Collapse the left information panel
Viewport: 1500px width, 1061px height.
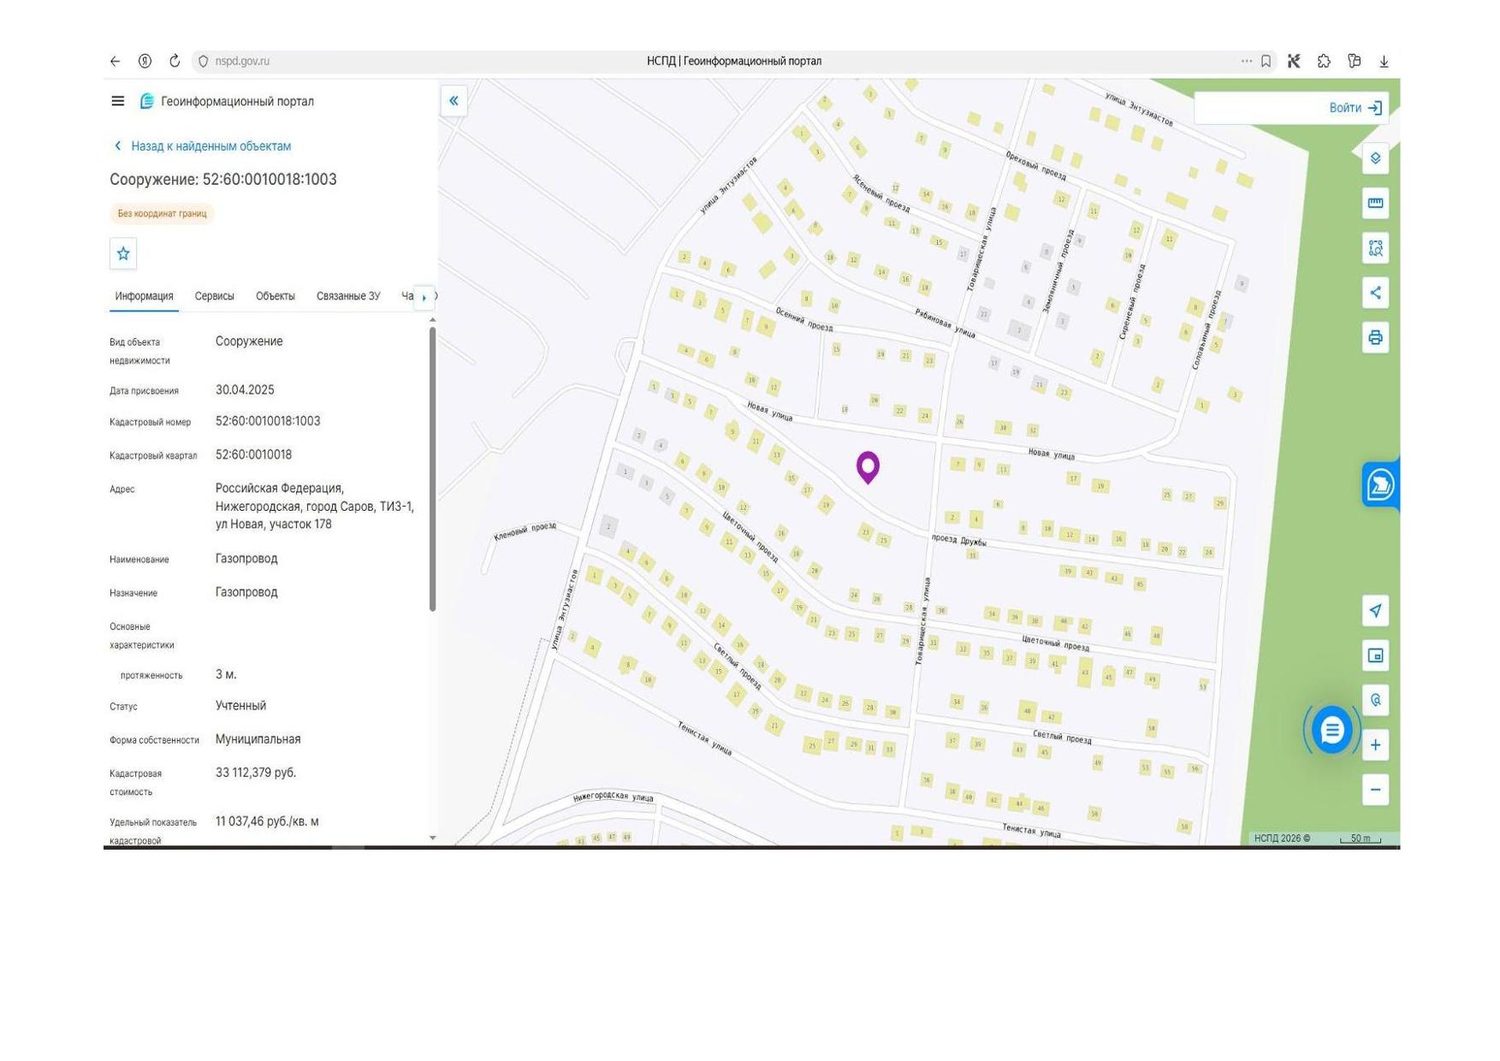click(x=454, y=101)
